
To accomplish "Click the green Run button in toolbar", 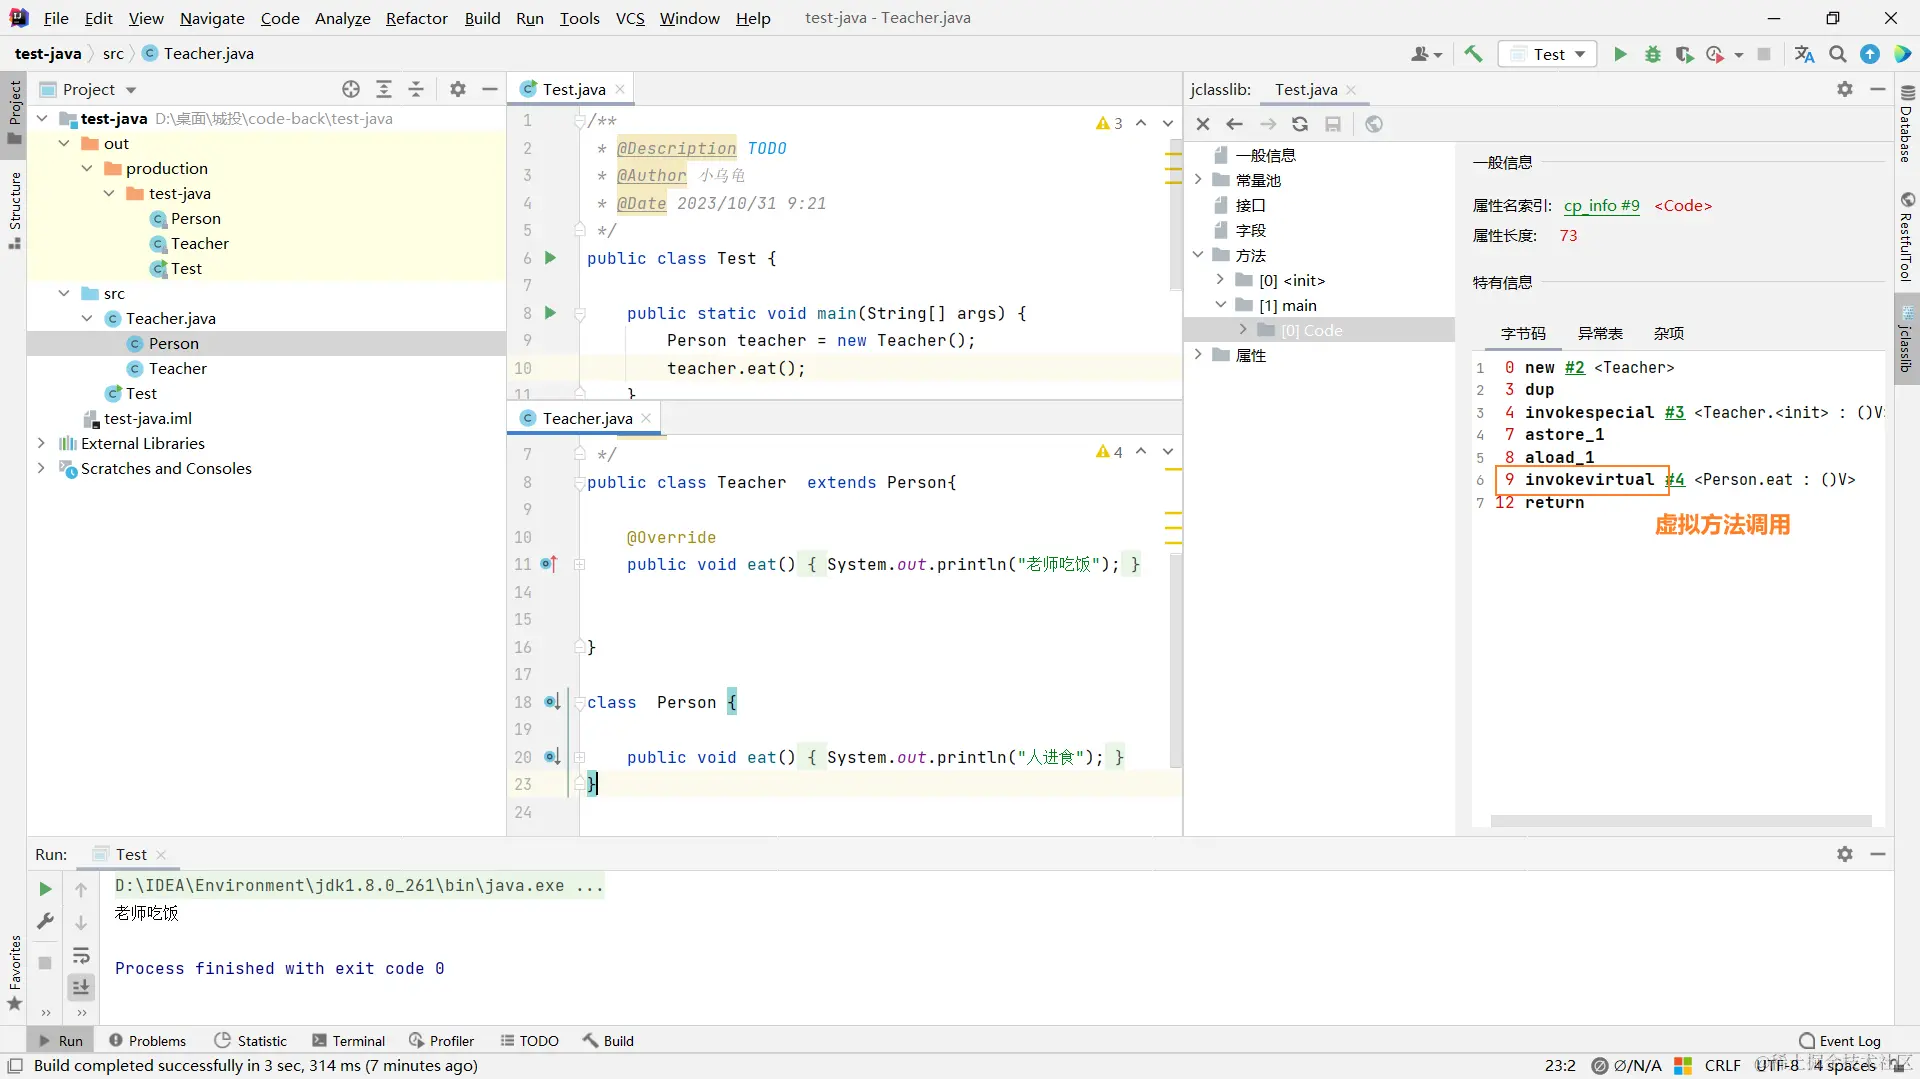I will click(x=1620, y=54).
